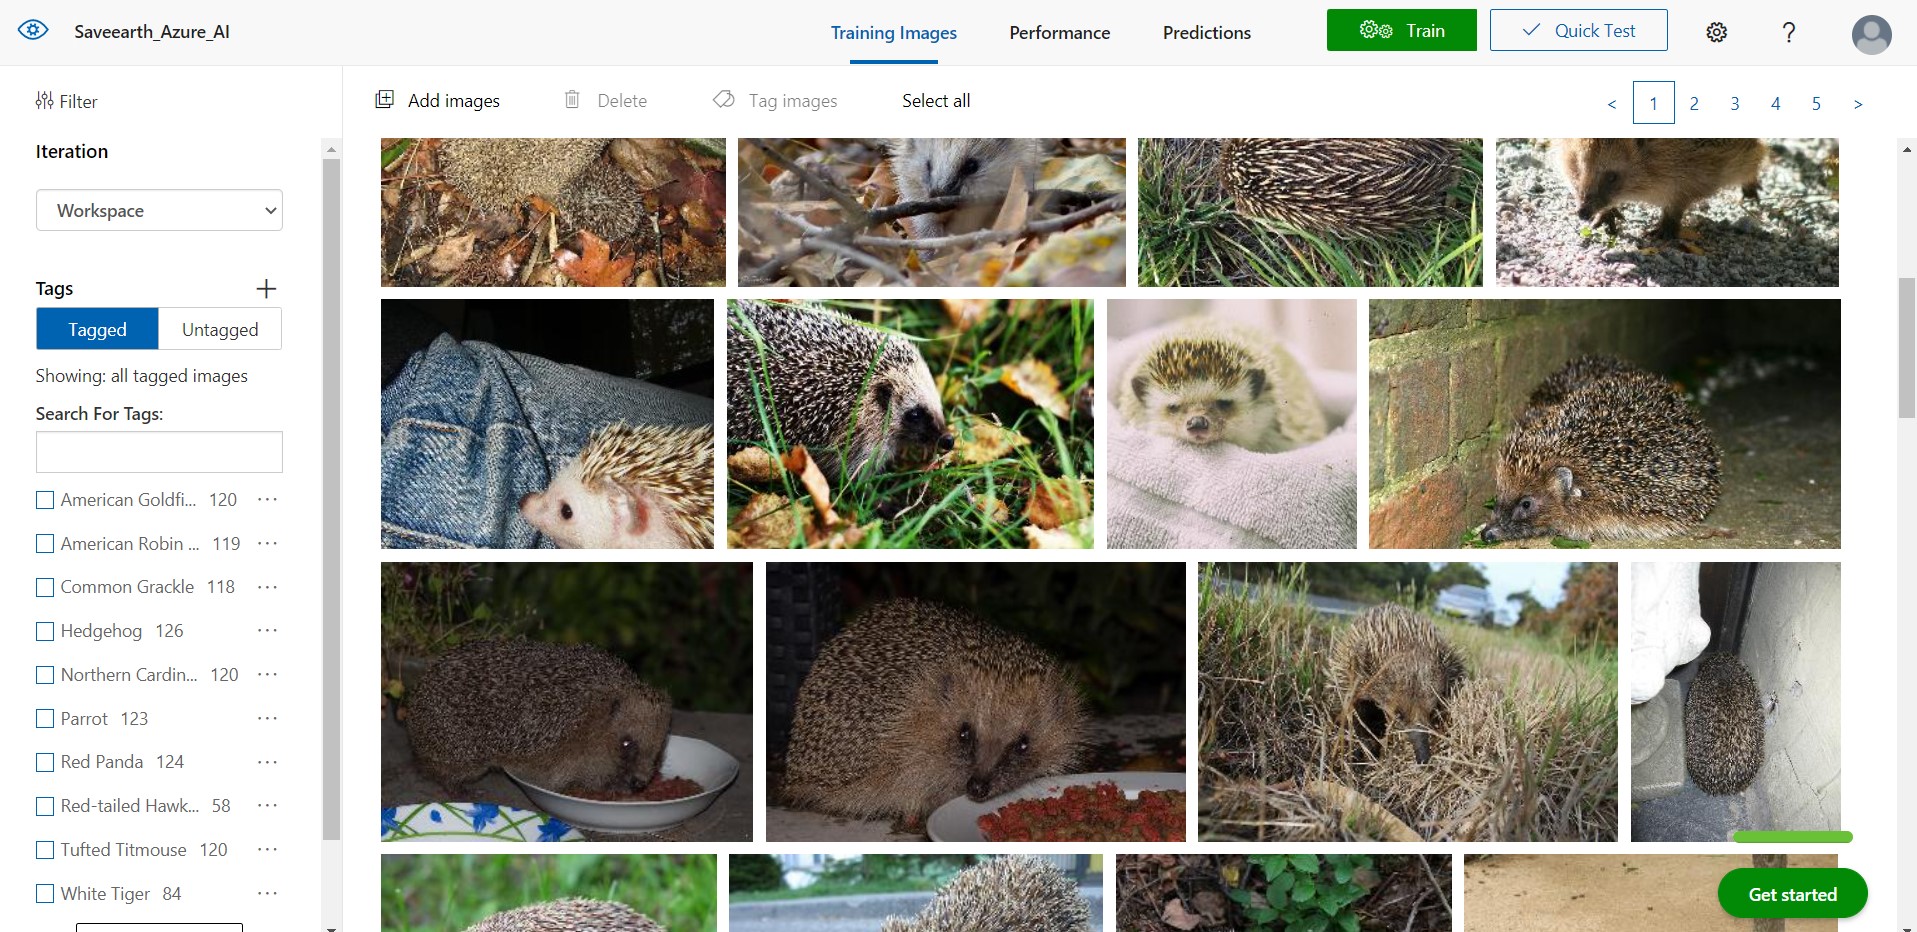This screenshot has height=932, width=1917.
Task: Open project name Saveearth_Azure_AI
Action: coord(152,32)
